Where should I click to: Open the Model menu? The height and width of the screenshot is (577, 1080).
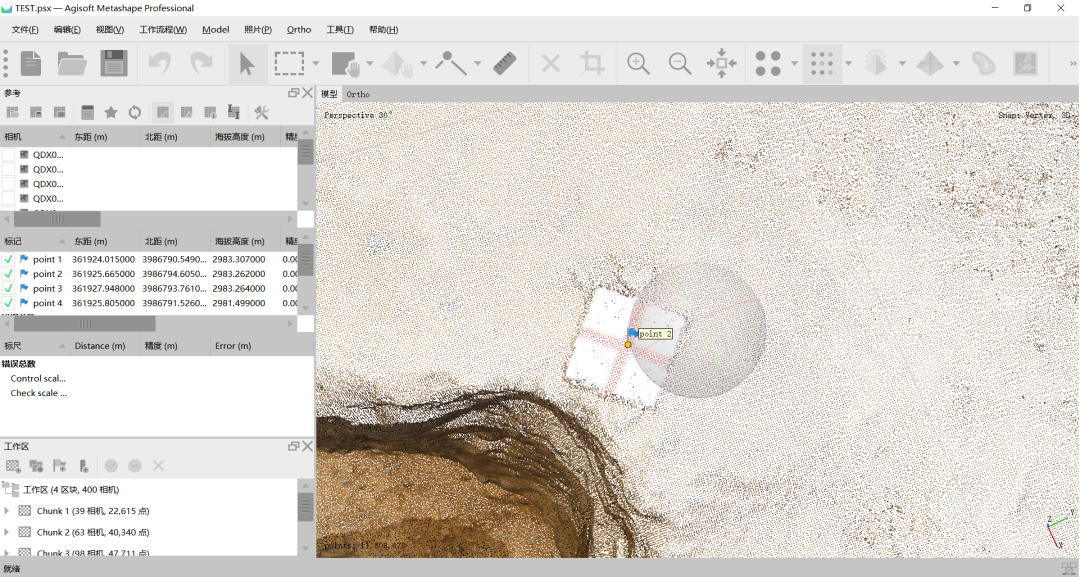click(216, 30)
